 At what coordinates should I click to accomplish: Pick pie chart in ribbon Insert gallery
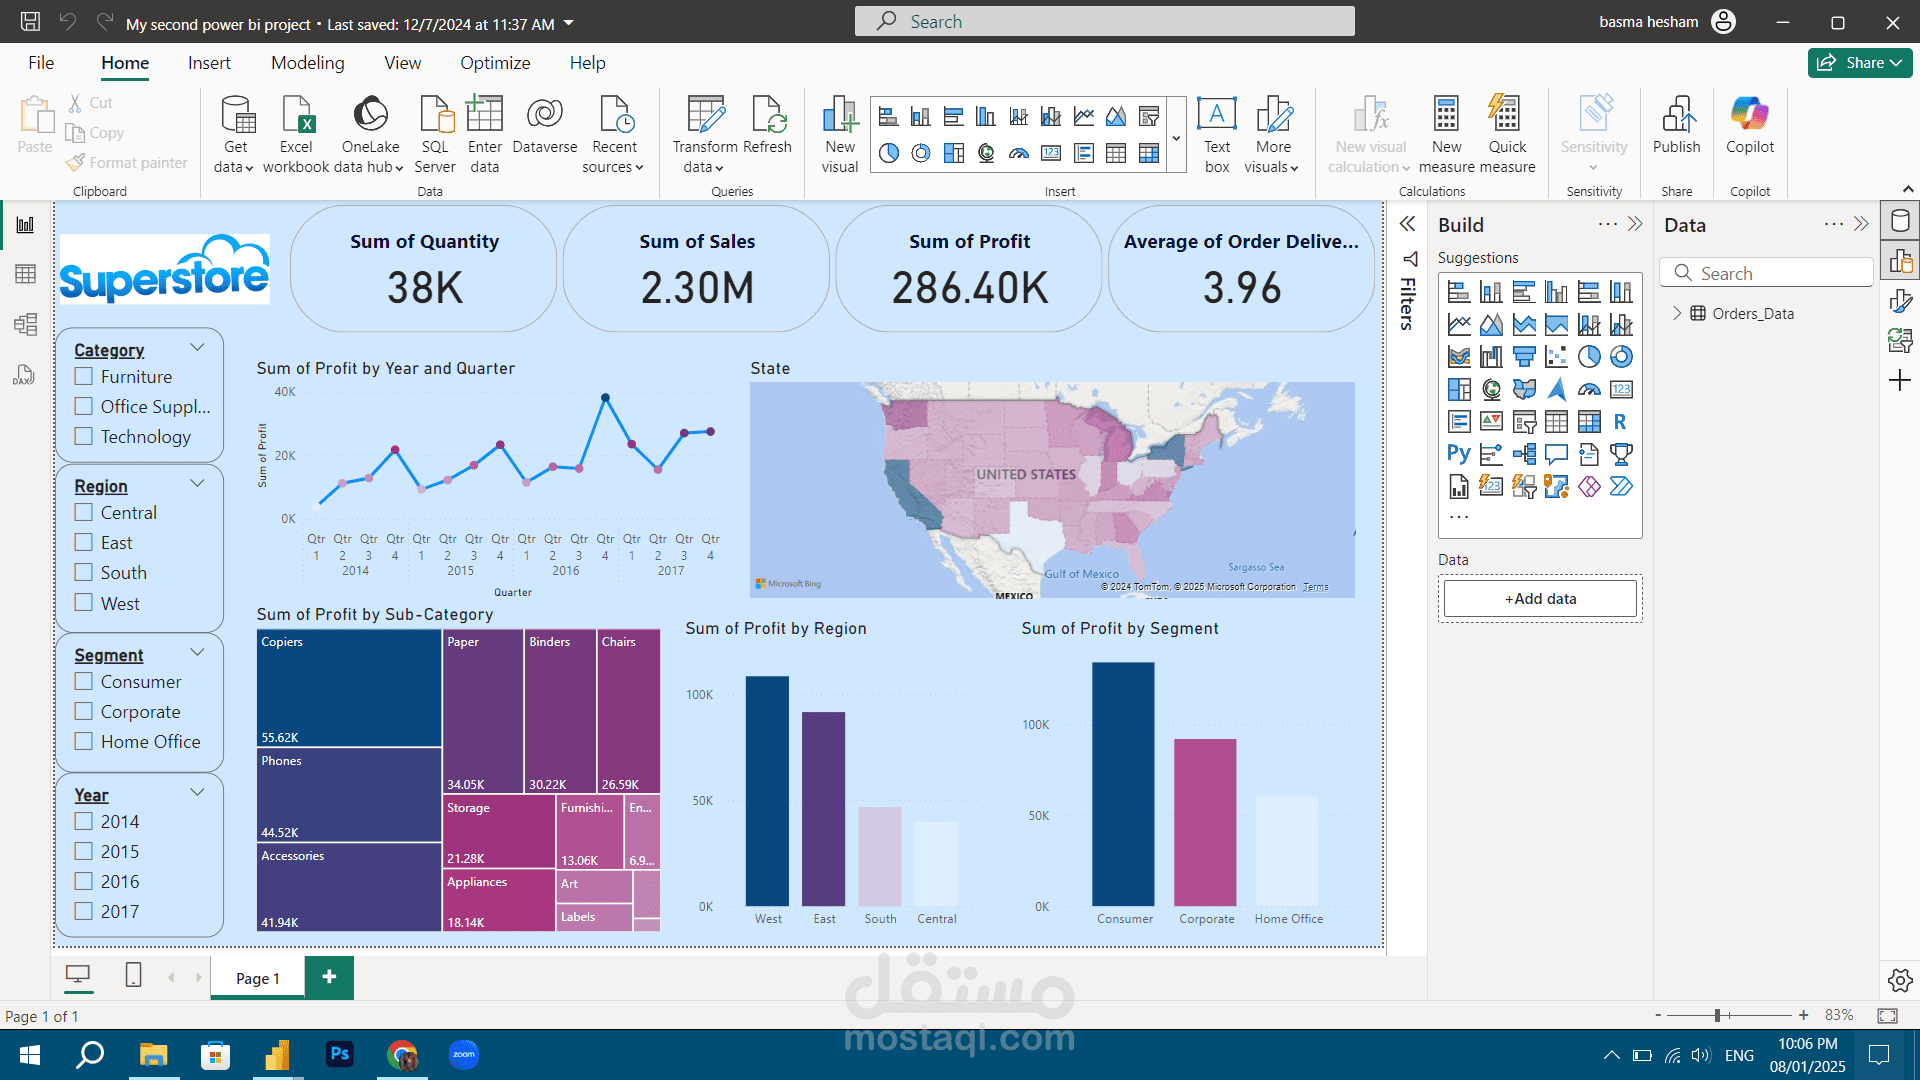coord(889,153)
